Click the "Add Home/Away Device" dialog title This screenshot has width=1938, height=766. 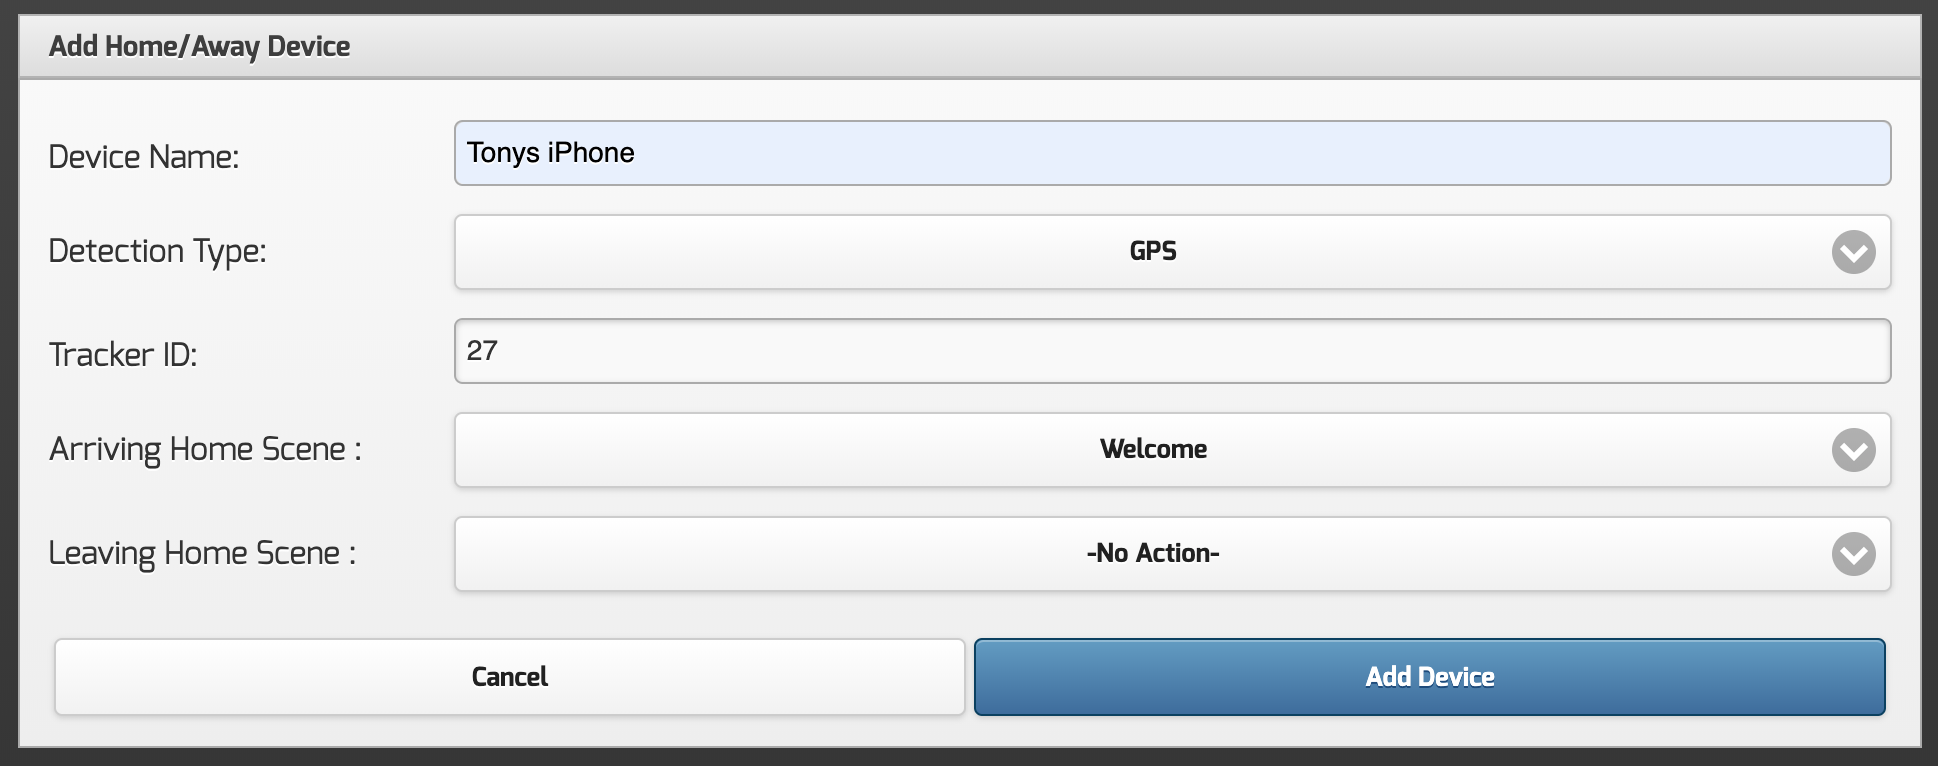tap(199, 47)
